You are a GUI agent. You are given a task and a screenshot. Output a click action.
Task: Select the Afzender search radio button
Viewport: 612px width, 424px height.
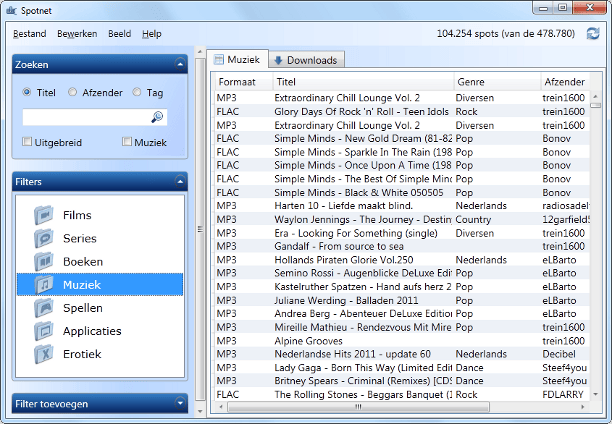tap(73, 92)
